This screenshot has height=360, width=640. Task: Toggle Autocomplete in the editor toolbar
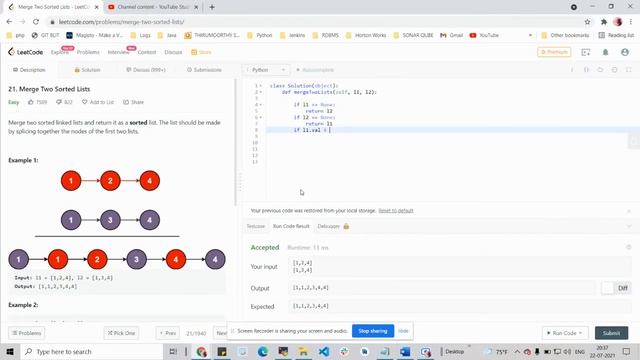point(315,70)
